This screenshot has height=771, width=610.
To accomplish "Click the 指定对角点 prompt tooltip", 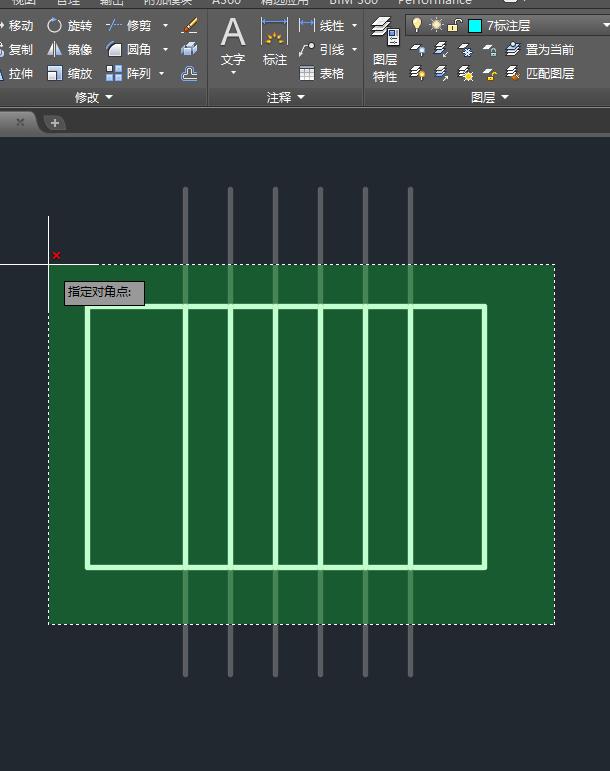I will [104, 293].
